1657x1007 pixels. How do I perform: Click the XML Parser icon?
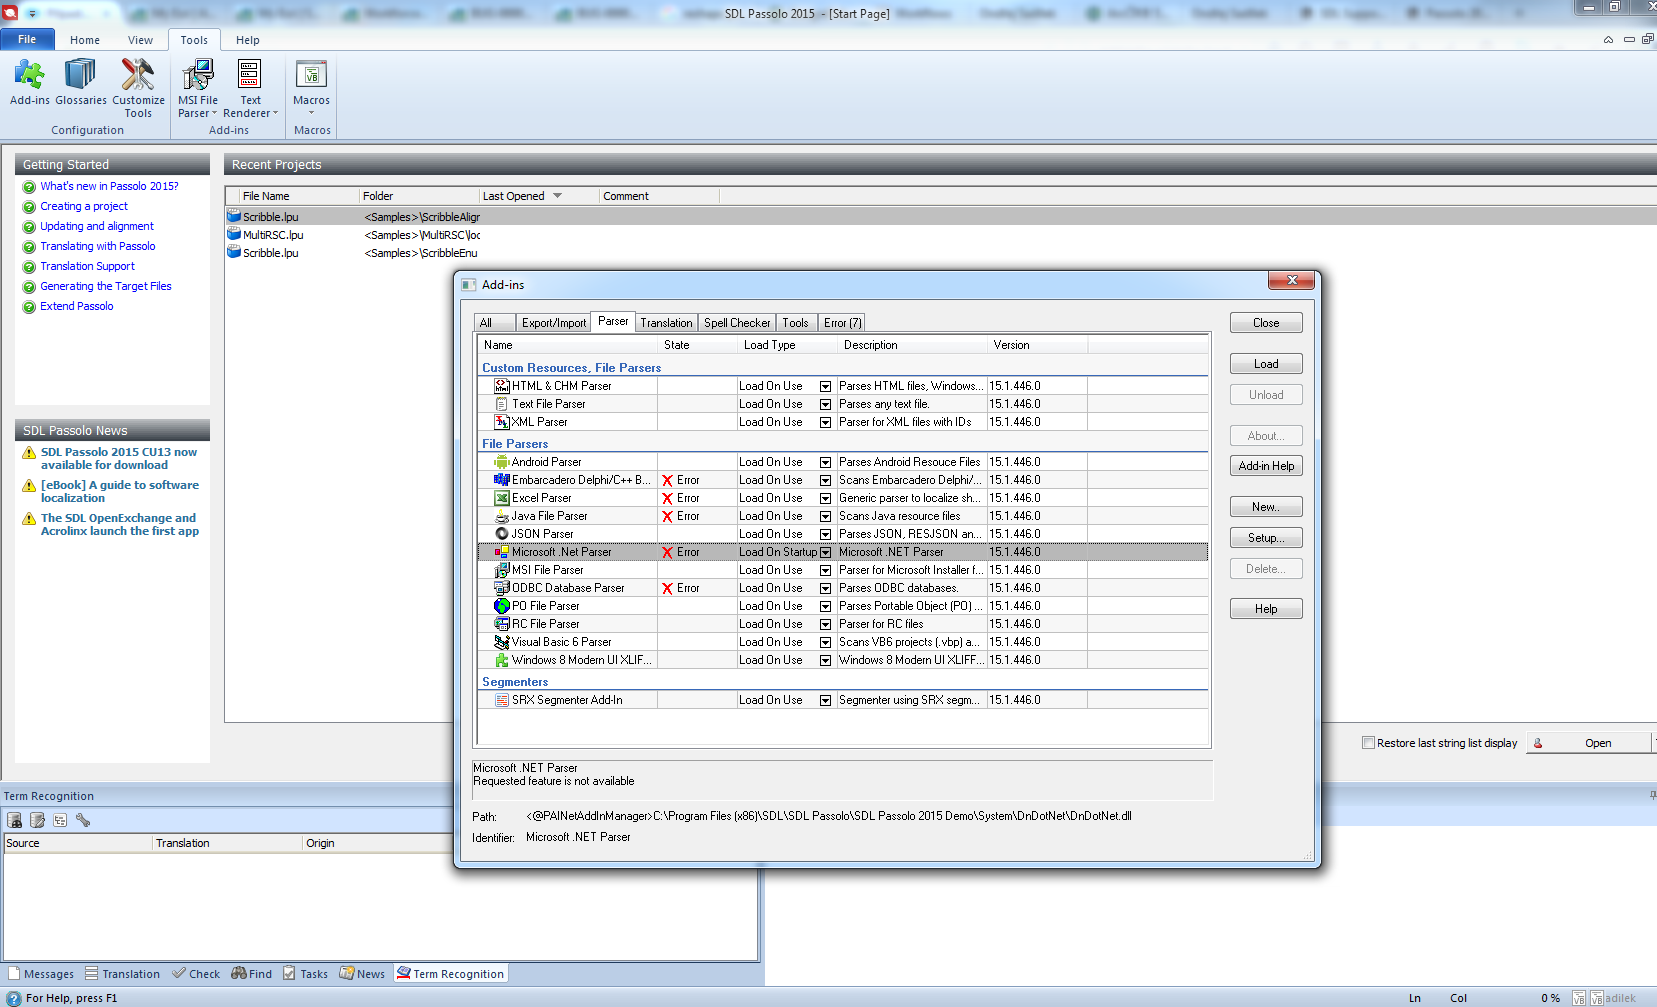click(x=502, y=422)
